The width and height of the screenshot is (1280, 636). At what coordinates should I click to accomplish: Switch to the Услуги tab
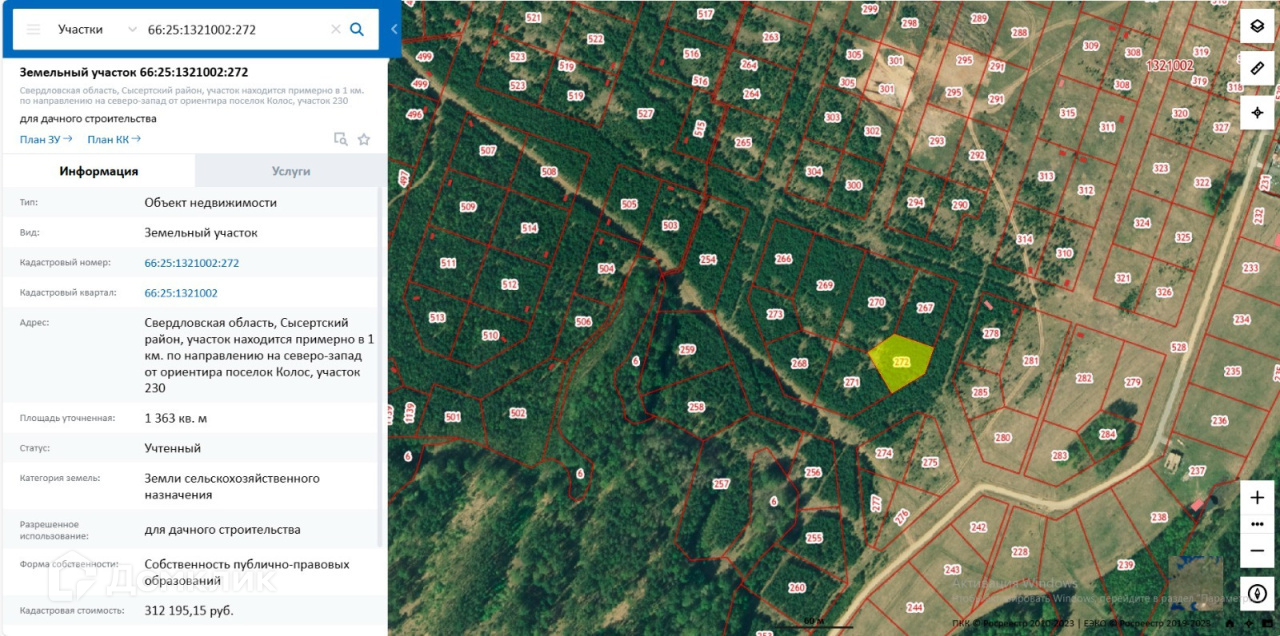click(x=291, y=171)
